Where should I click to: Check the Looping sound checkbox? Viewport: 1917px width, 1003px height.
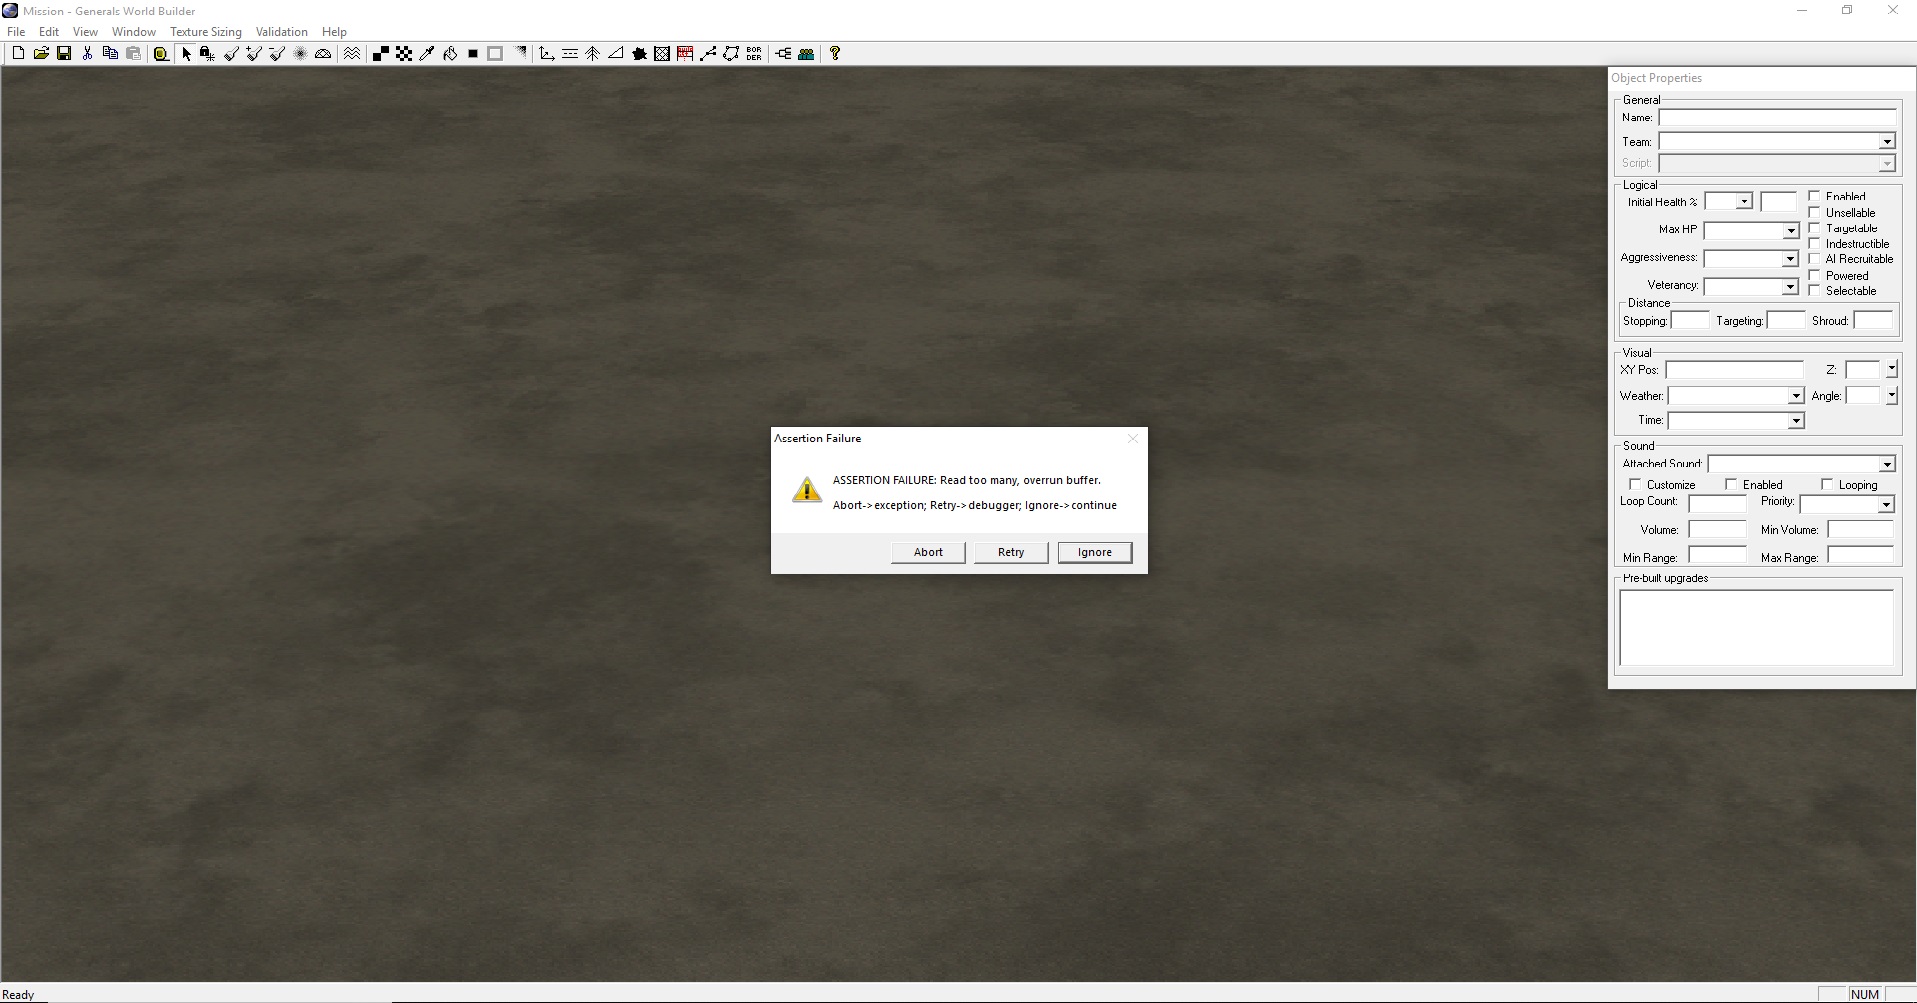coord(1827,485)
